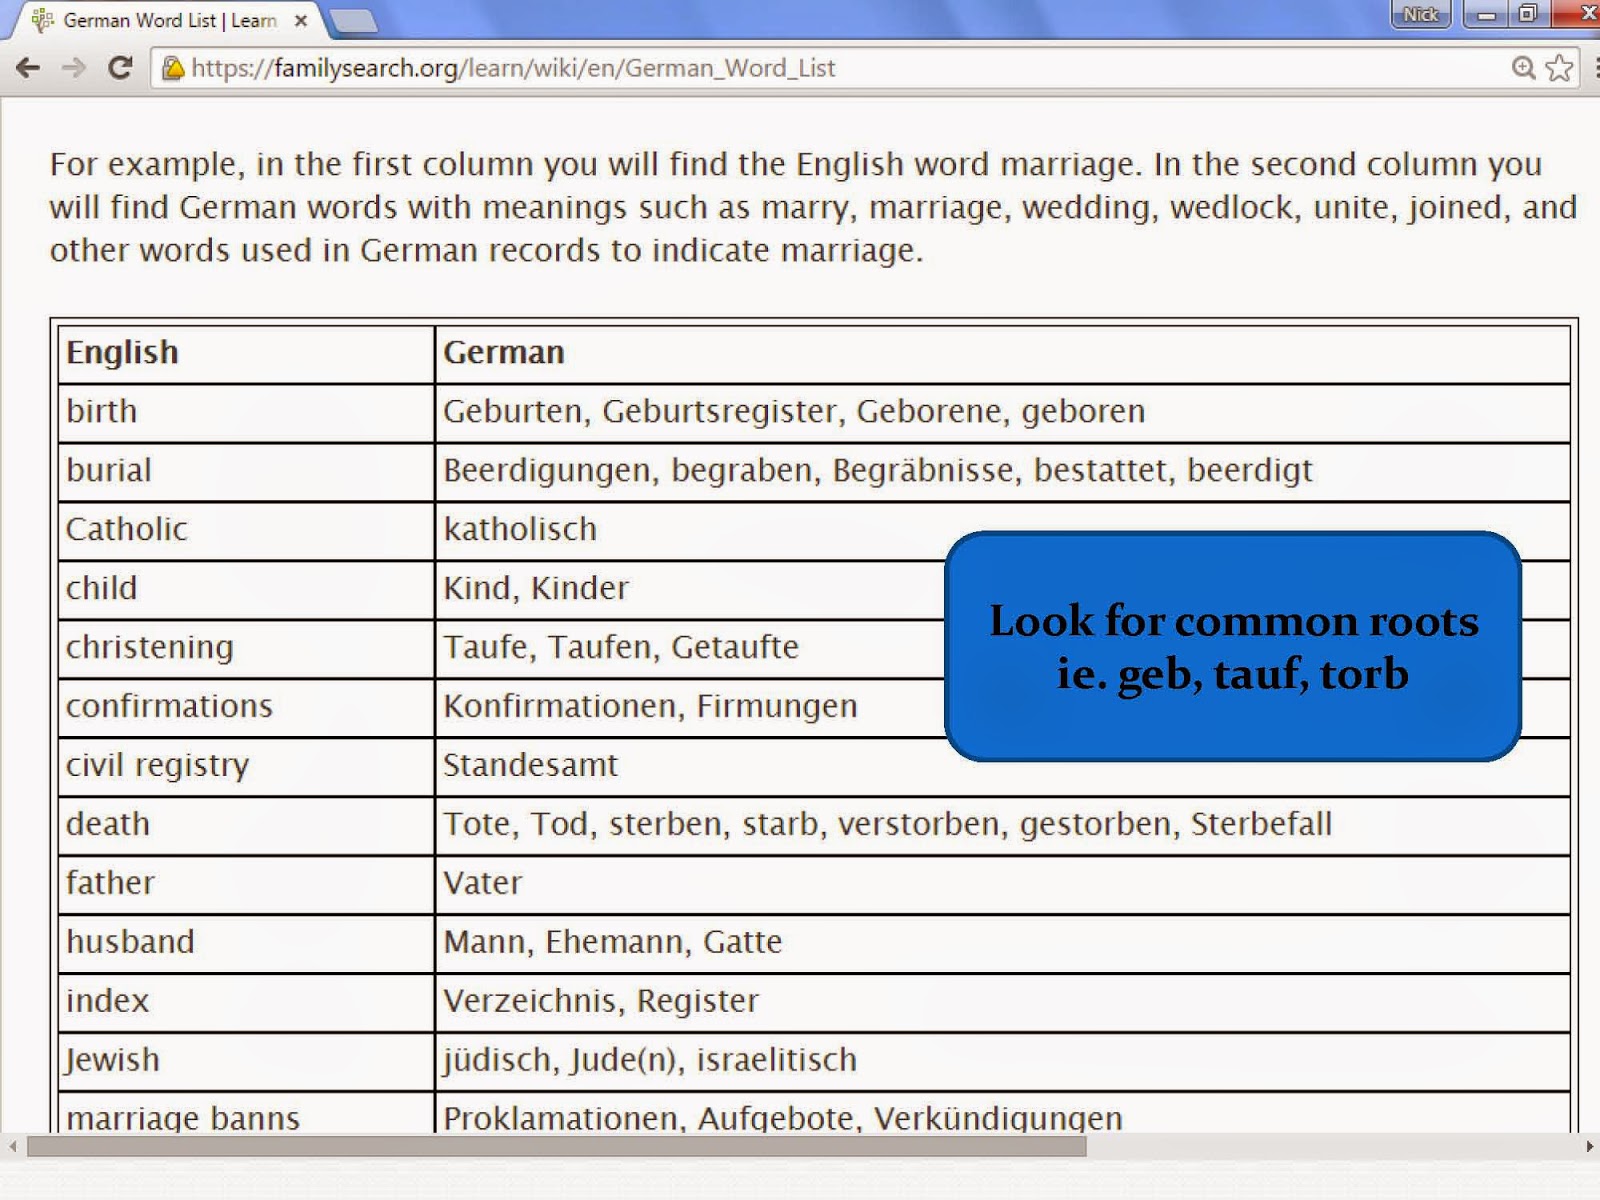Click the 'child' cell
Screen dimensions: 1600x1200
246,590
